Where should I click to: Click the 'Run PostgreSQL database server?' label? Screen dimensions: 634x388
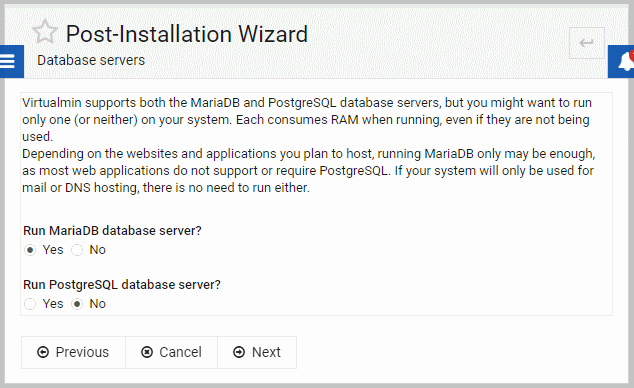122,285
